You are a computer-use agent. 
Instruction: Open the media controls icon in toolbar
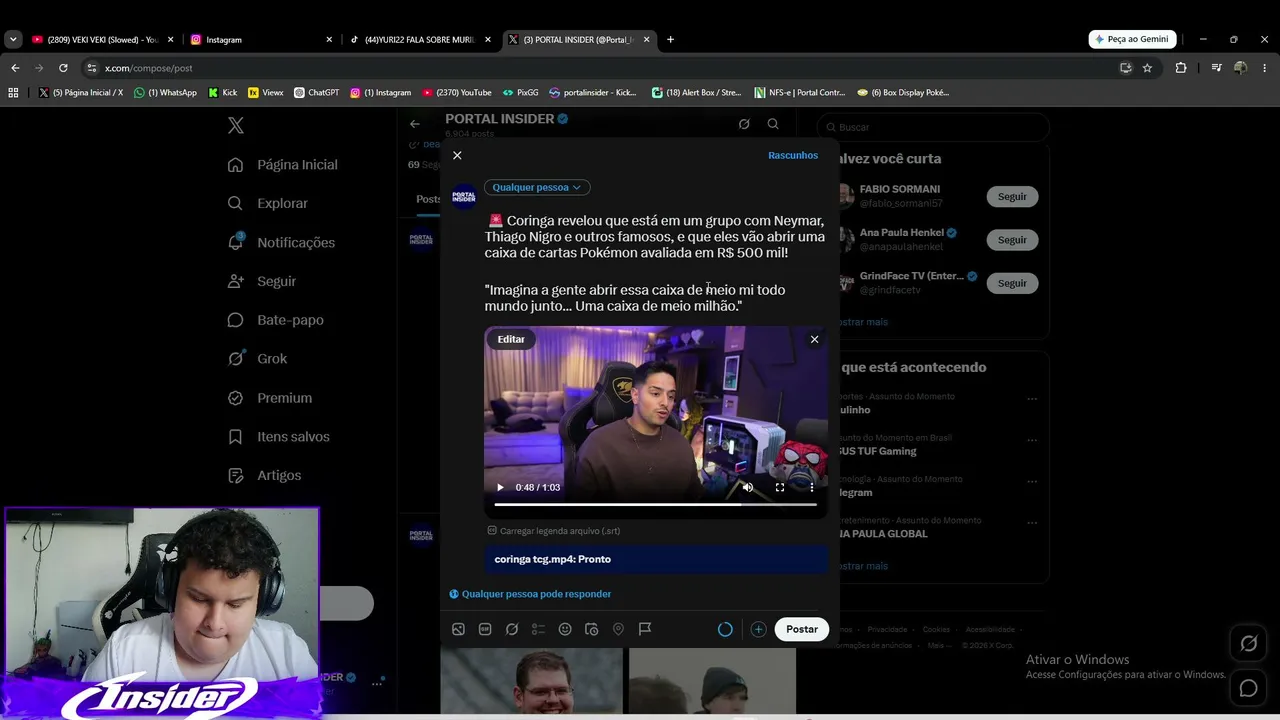1216,68
